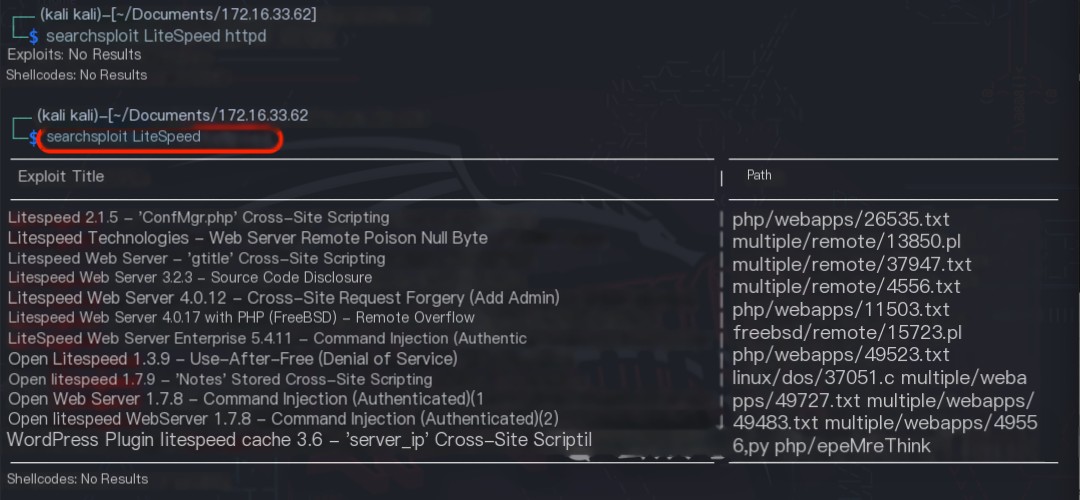Select the WordPress Plugin litespeed cache row

pyautogui.click(x=299, y=439)
